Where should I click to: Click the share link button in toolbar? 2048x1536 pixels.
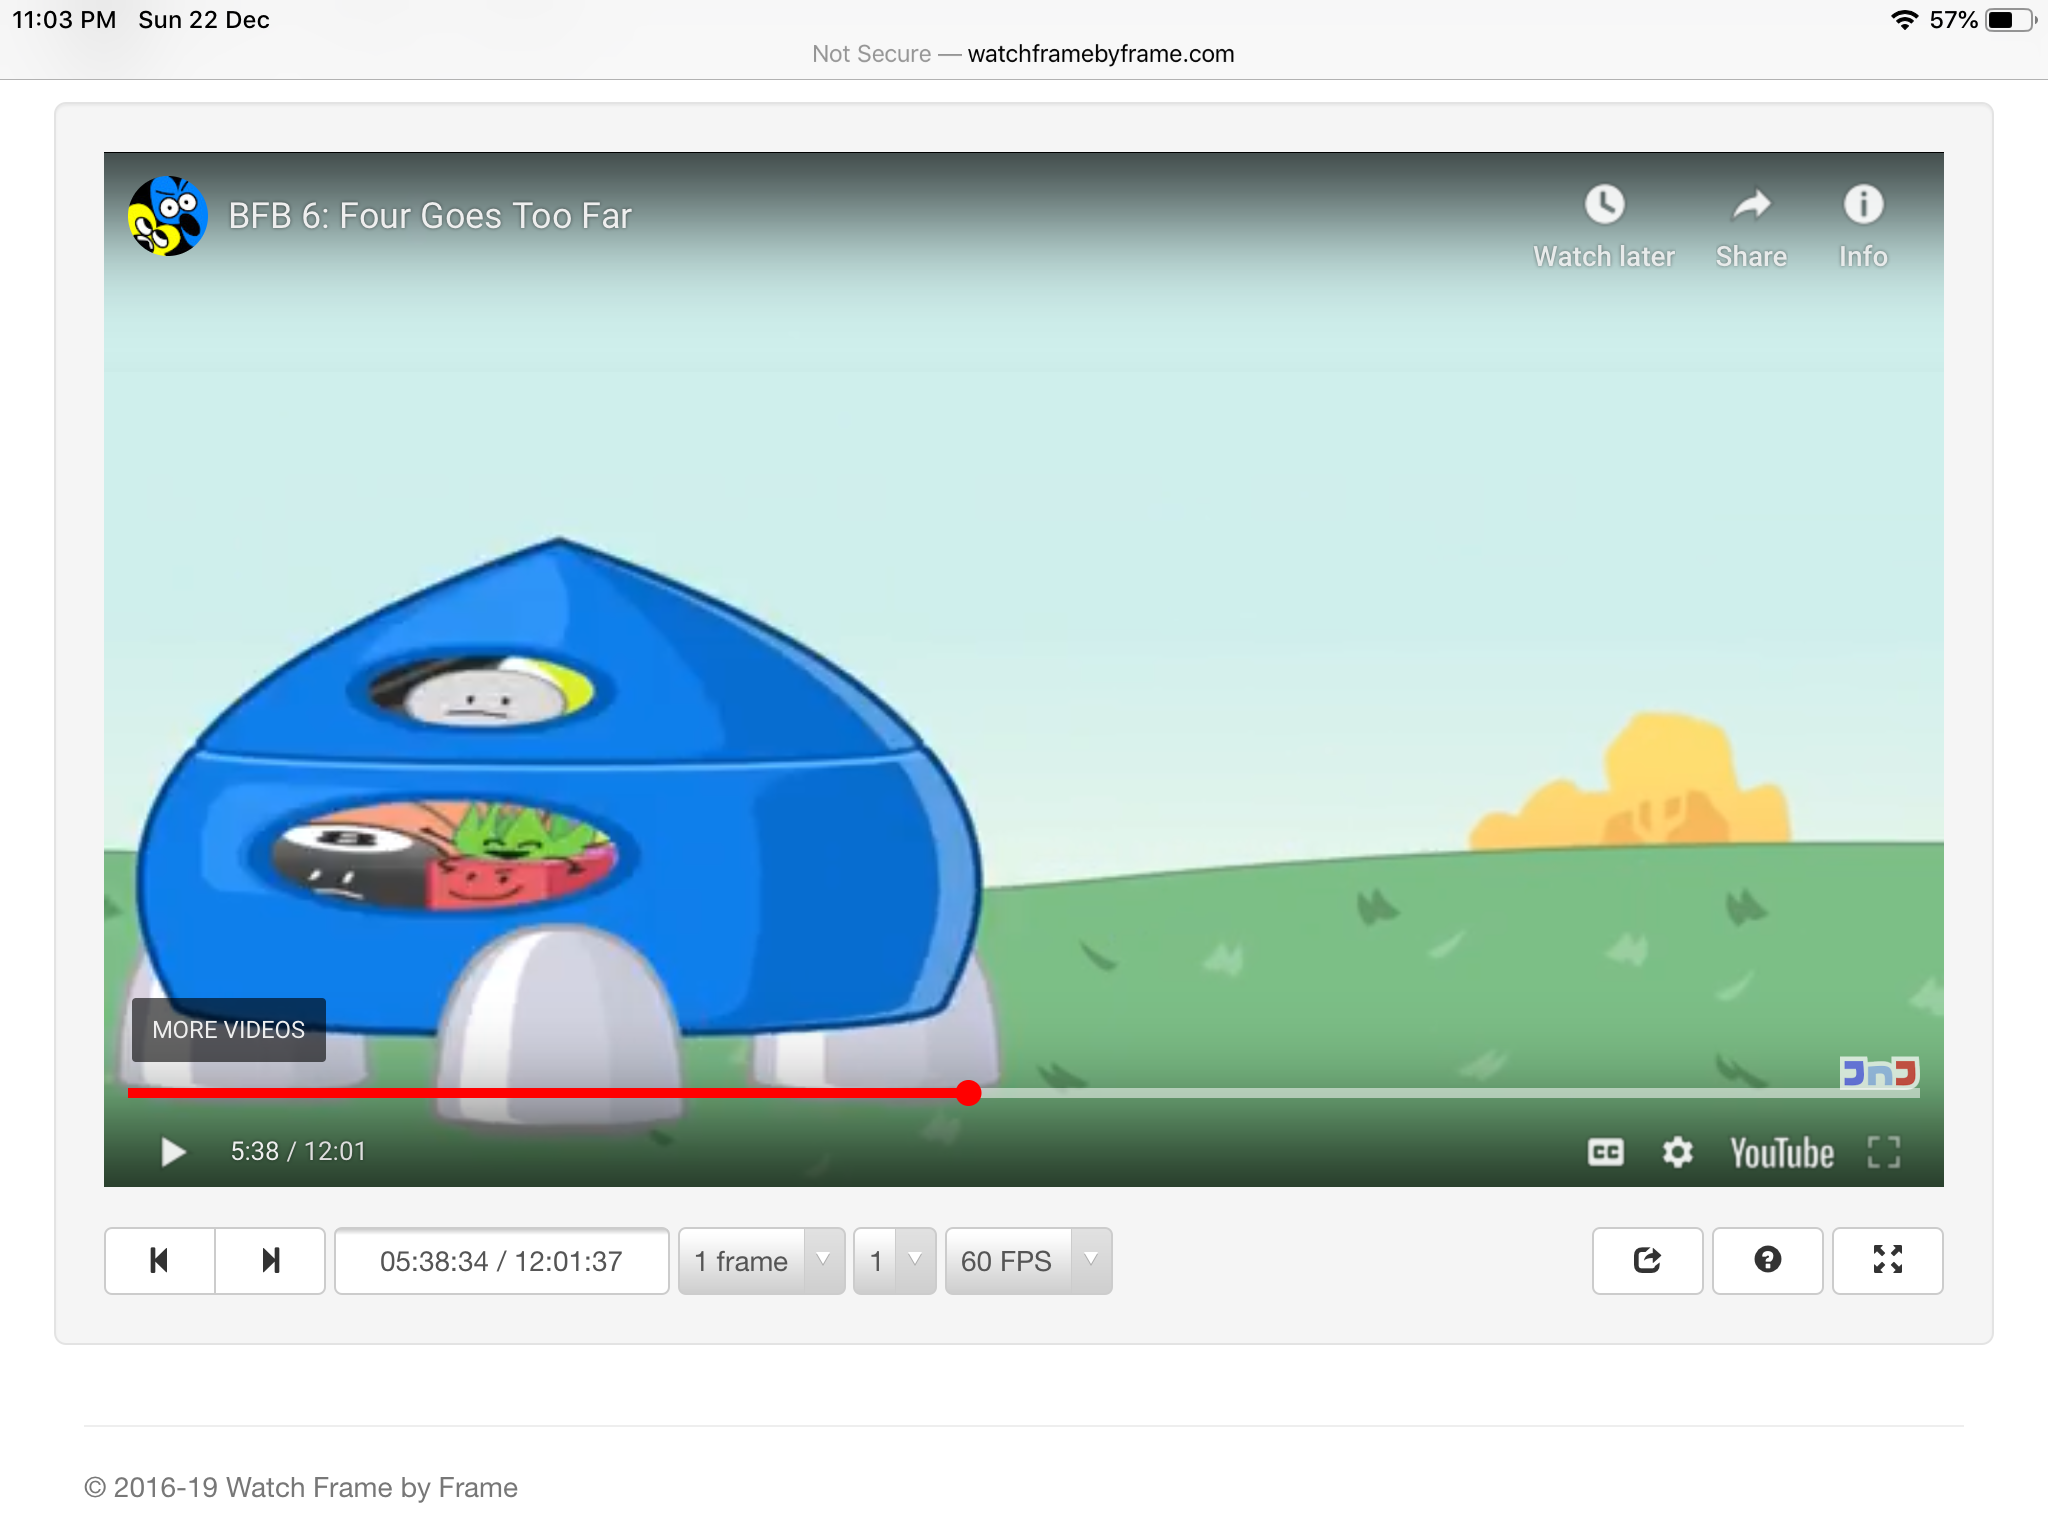[x=1647, y=1260]
